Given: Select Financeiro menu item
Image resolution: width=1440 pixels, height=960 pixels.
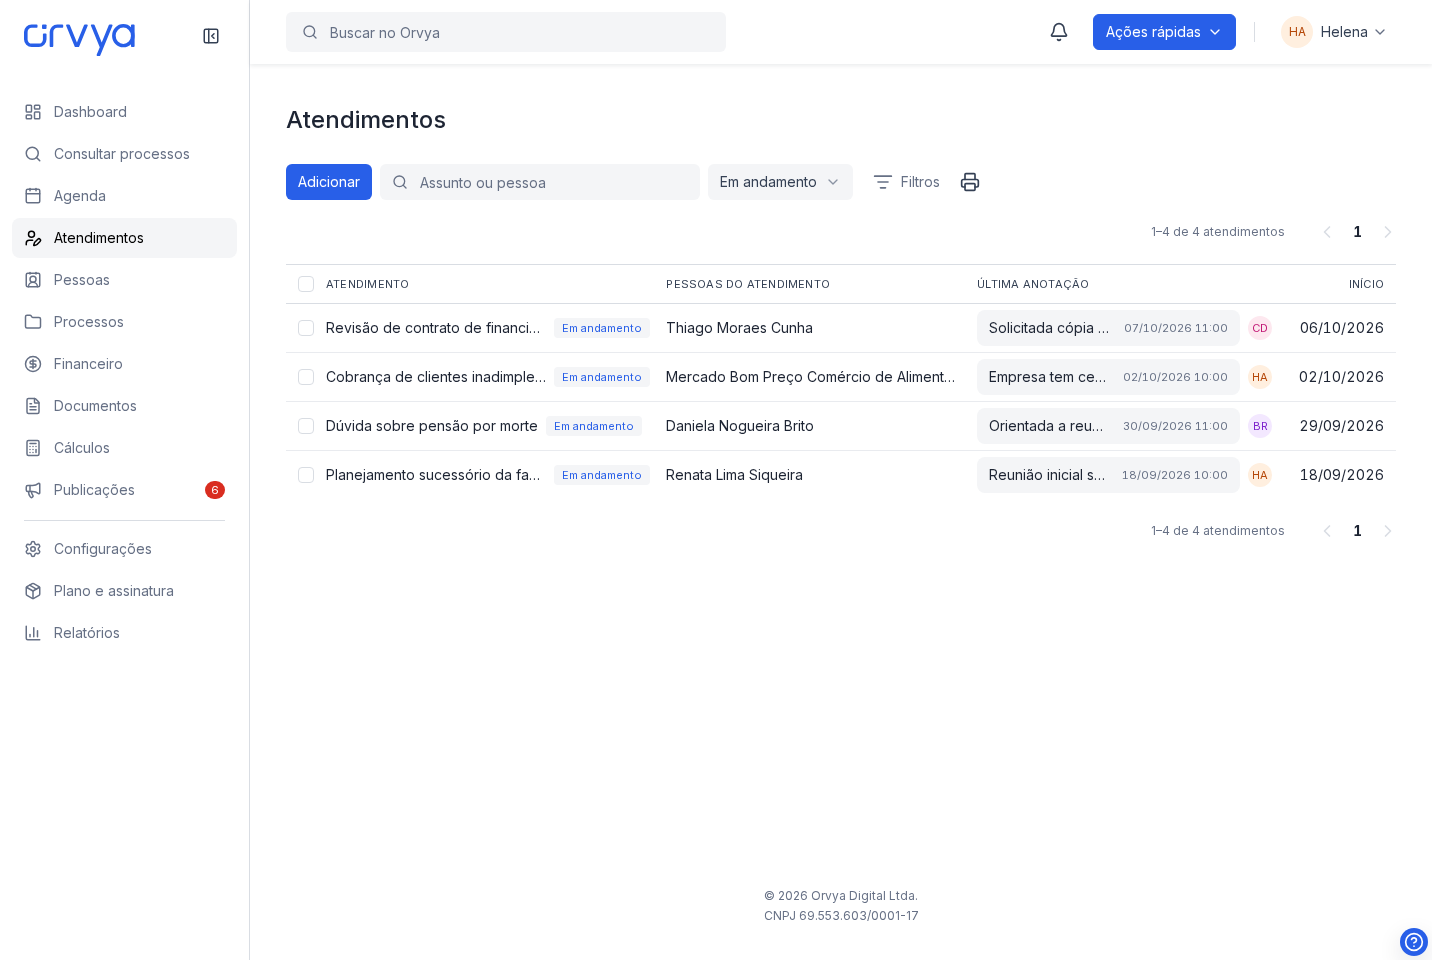Looking at the screenshot, I should click(x=124, y=364).
